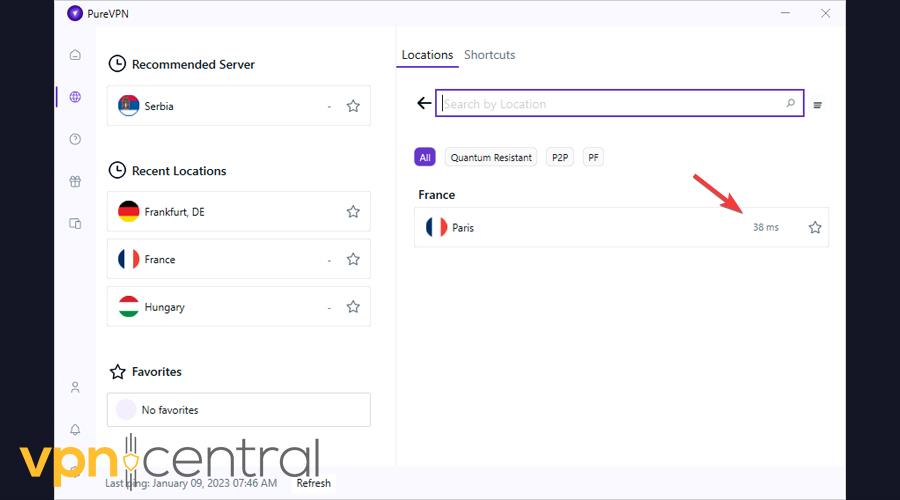The width and height of the screenshot is (900, 500).
Task: Favorite Paris with its star icon
Action: [815, 227]
